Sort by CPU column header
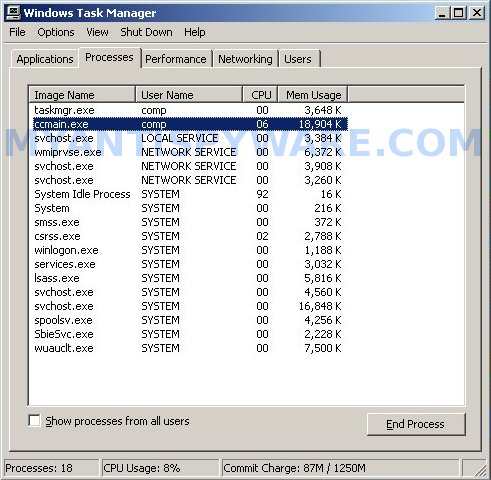 pyautogui.click(x=260, y=95)
